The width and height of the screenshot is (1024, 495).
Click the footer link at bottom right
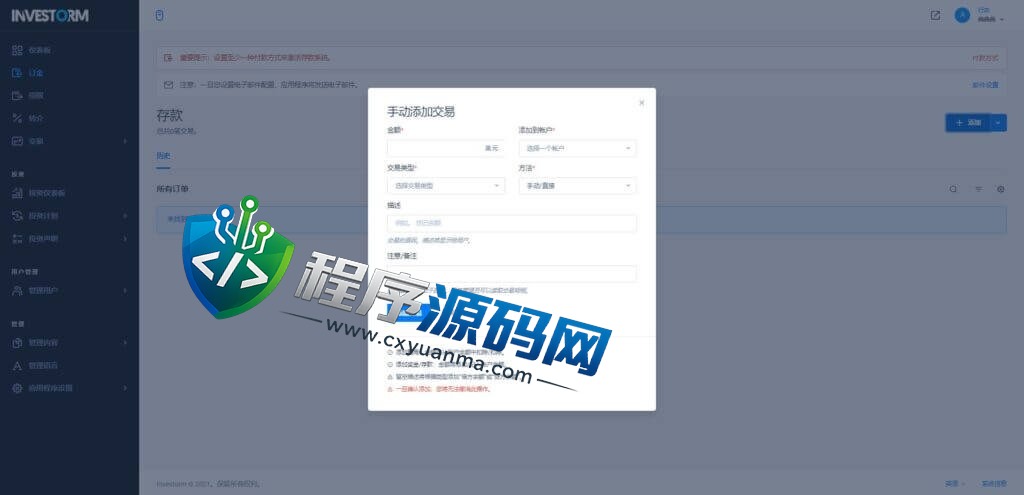(993, 484)
